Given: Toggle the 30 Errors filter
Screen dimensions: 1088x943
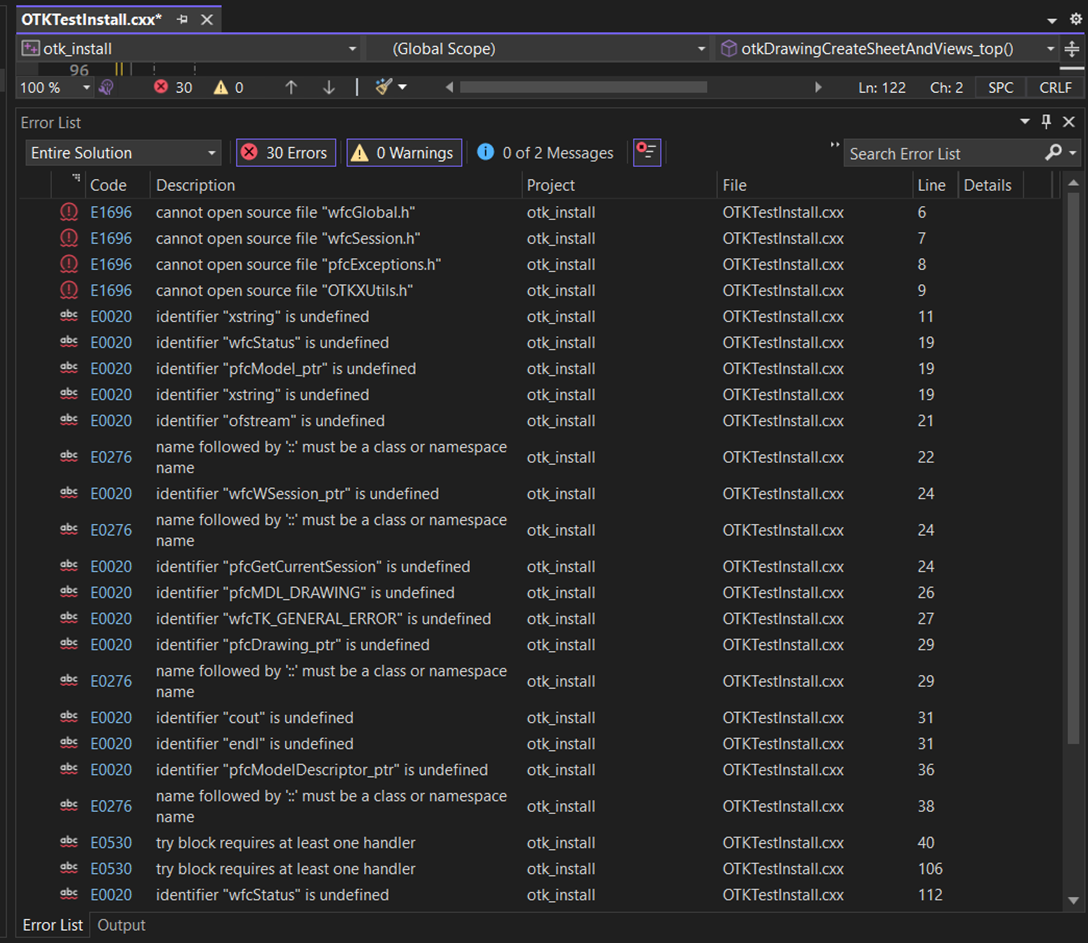Looking at the screenshot, I should (285, 152).
